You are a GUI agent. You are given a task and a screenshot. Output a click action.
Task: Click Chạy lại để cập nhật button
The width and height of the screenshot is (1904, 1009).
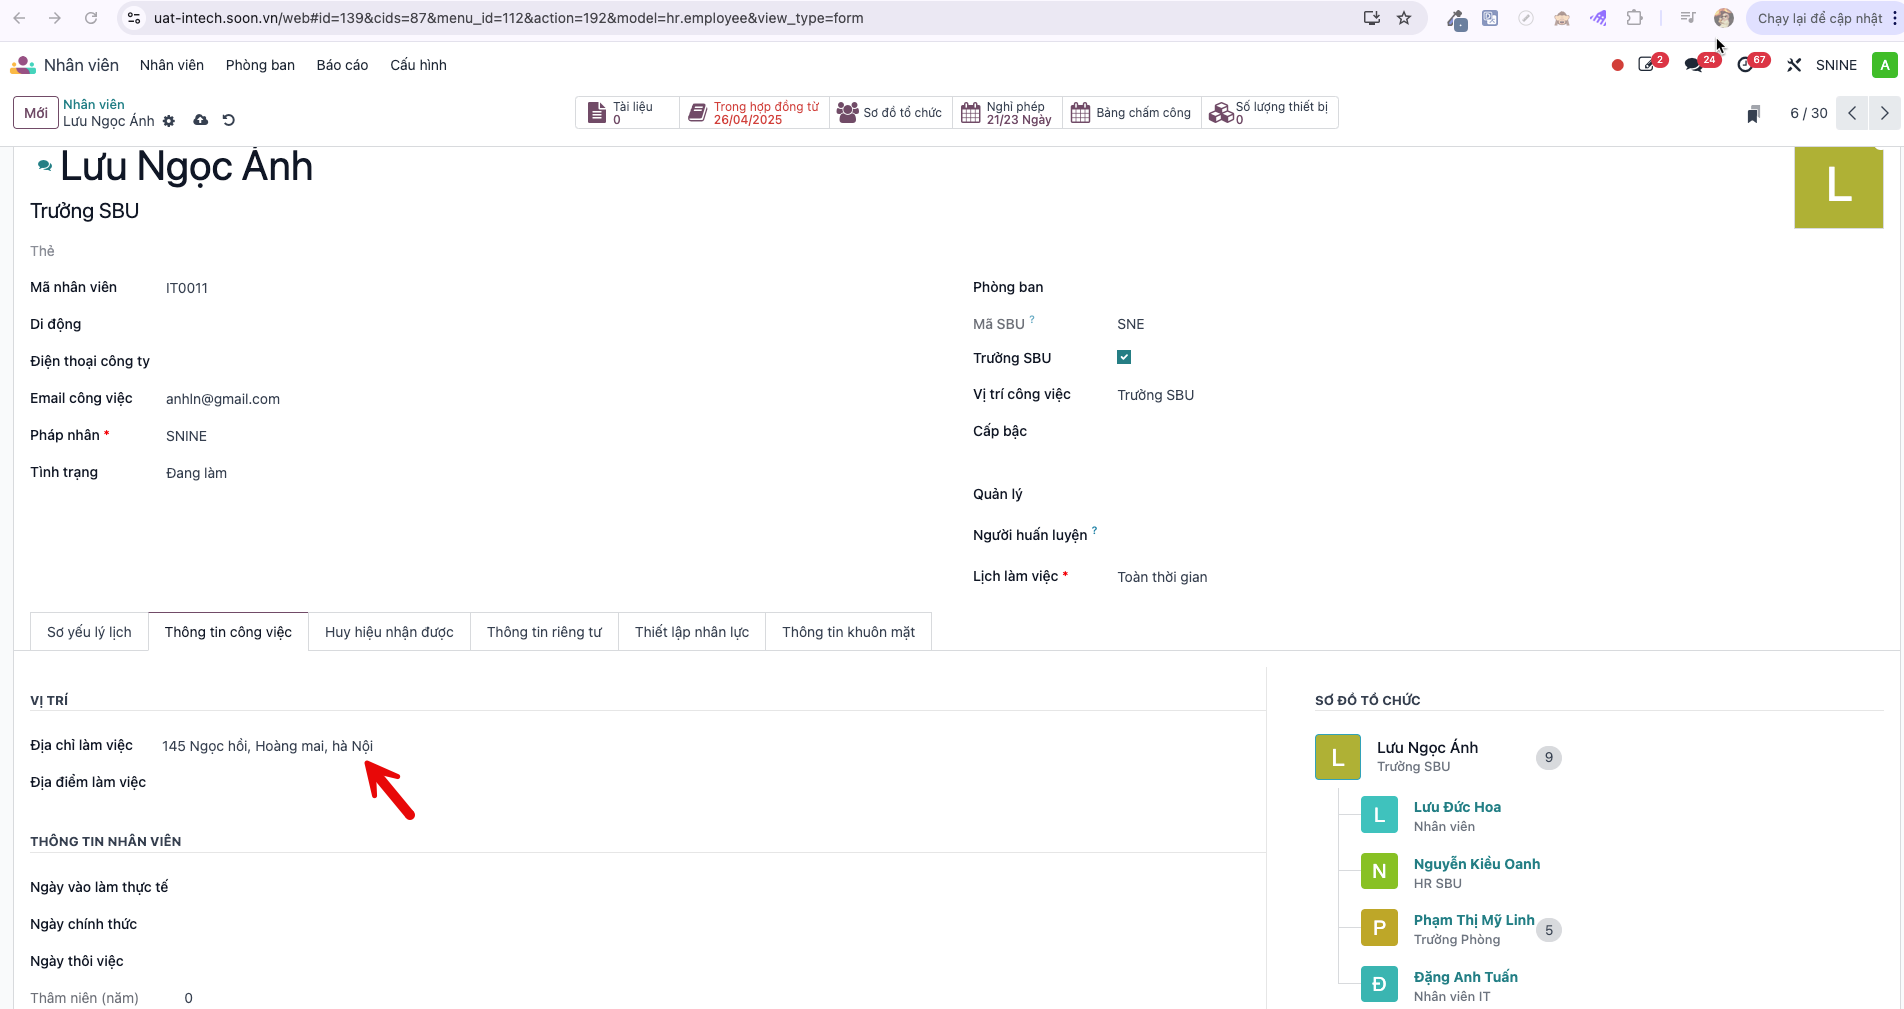(1819, 18)
